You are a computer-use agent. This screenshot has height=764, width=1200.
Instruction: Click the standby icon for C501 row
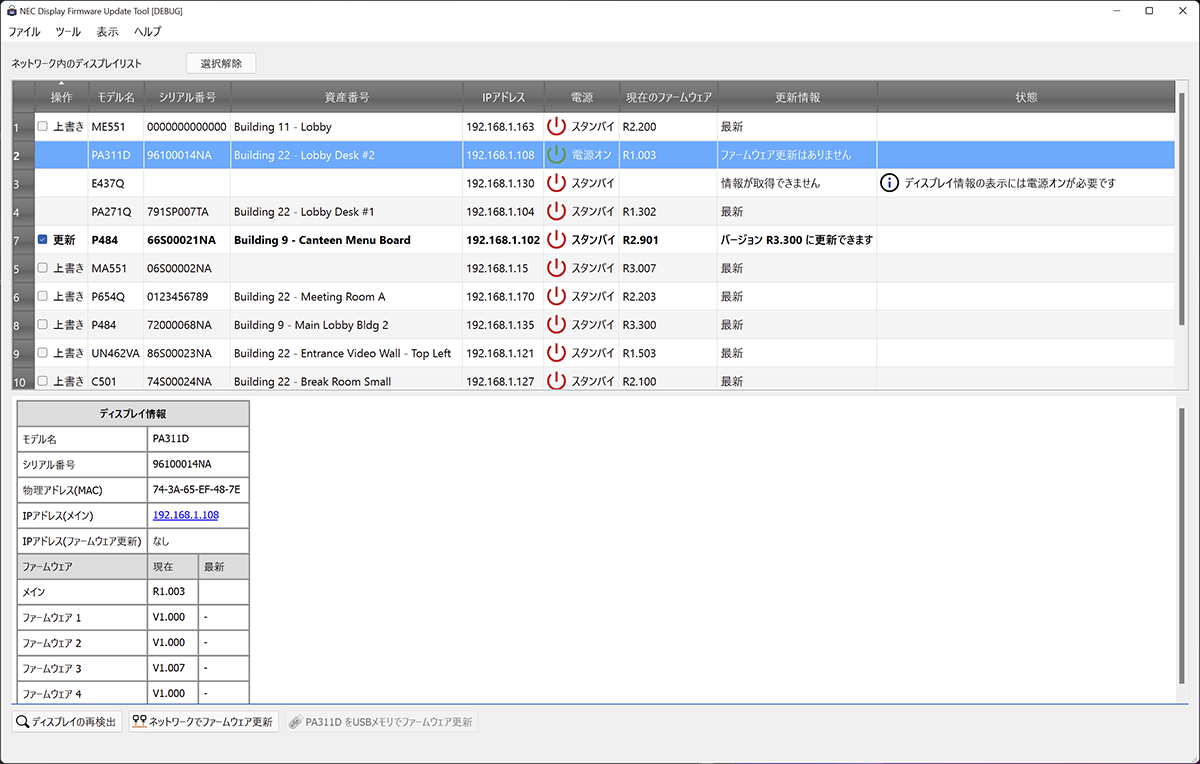(557, 381)
